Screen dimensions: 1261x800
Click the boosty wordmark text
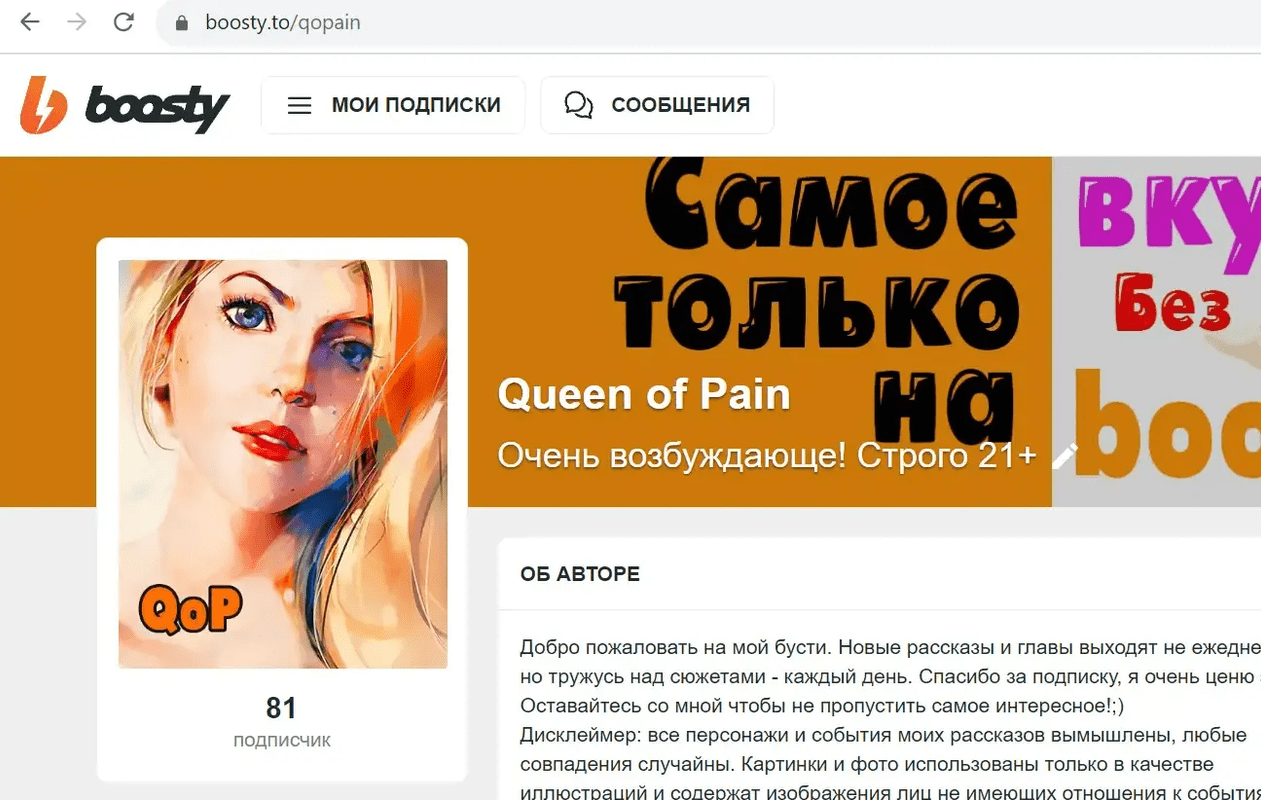[158, 106]
